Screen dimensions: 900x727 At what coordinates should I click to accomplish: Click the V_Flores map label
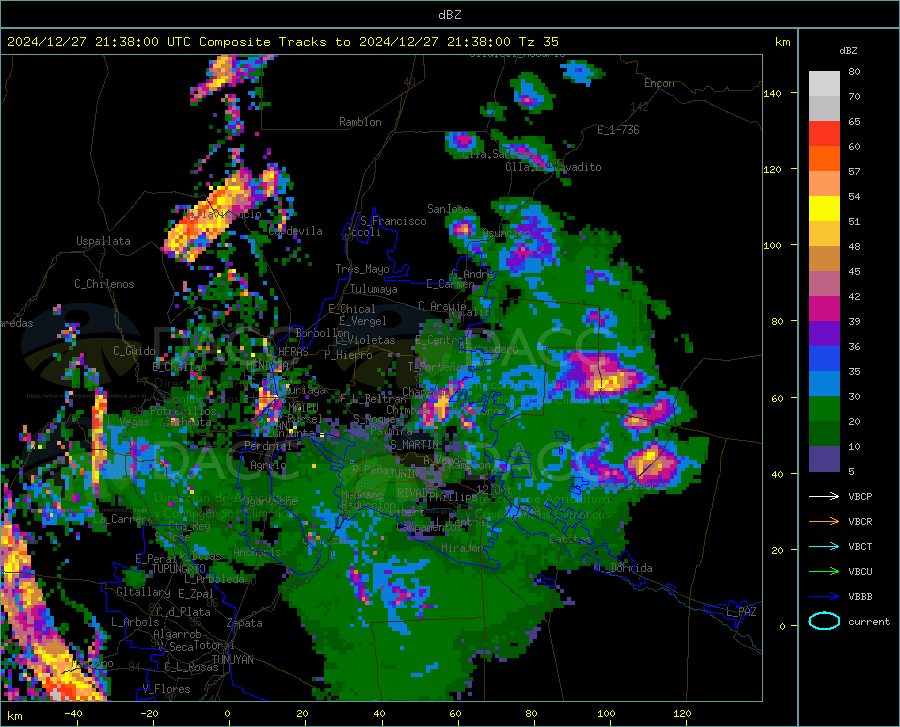[x=166, y=689]
